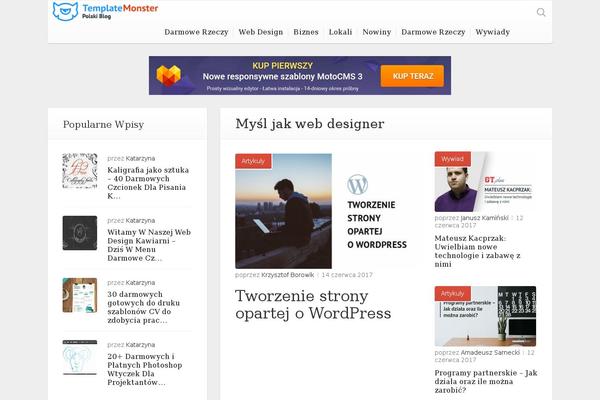This screenshot has height=400, width=600.
Task: Open the Programy partnerskie article image
Action: [x=485, y=316]
